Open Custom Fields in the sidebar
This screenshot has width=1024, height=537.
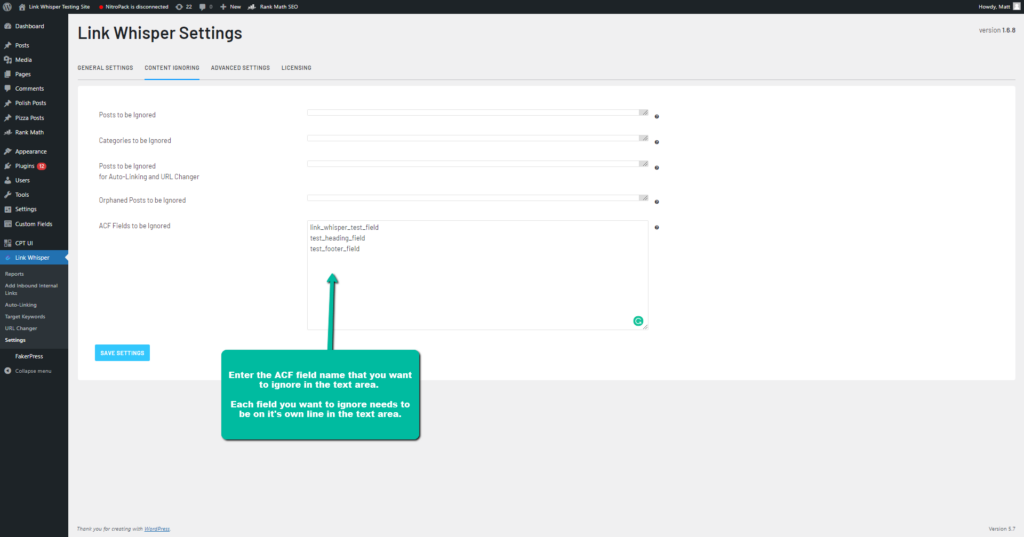(x=32, y=224)
